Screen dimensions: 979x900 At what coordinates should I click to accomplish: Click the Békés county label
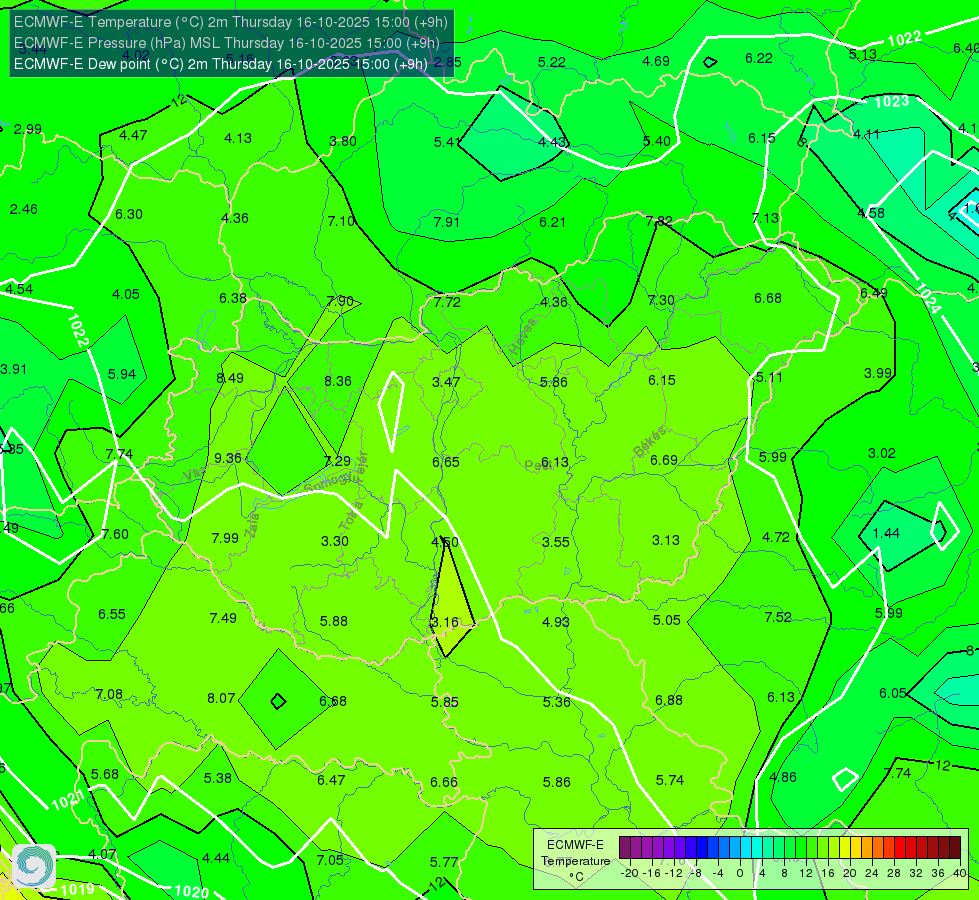tap(649, 442)
